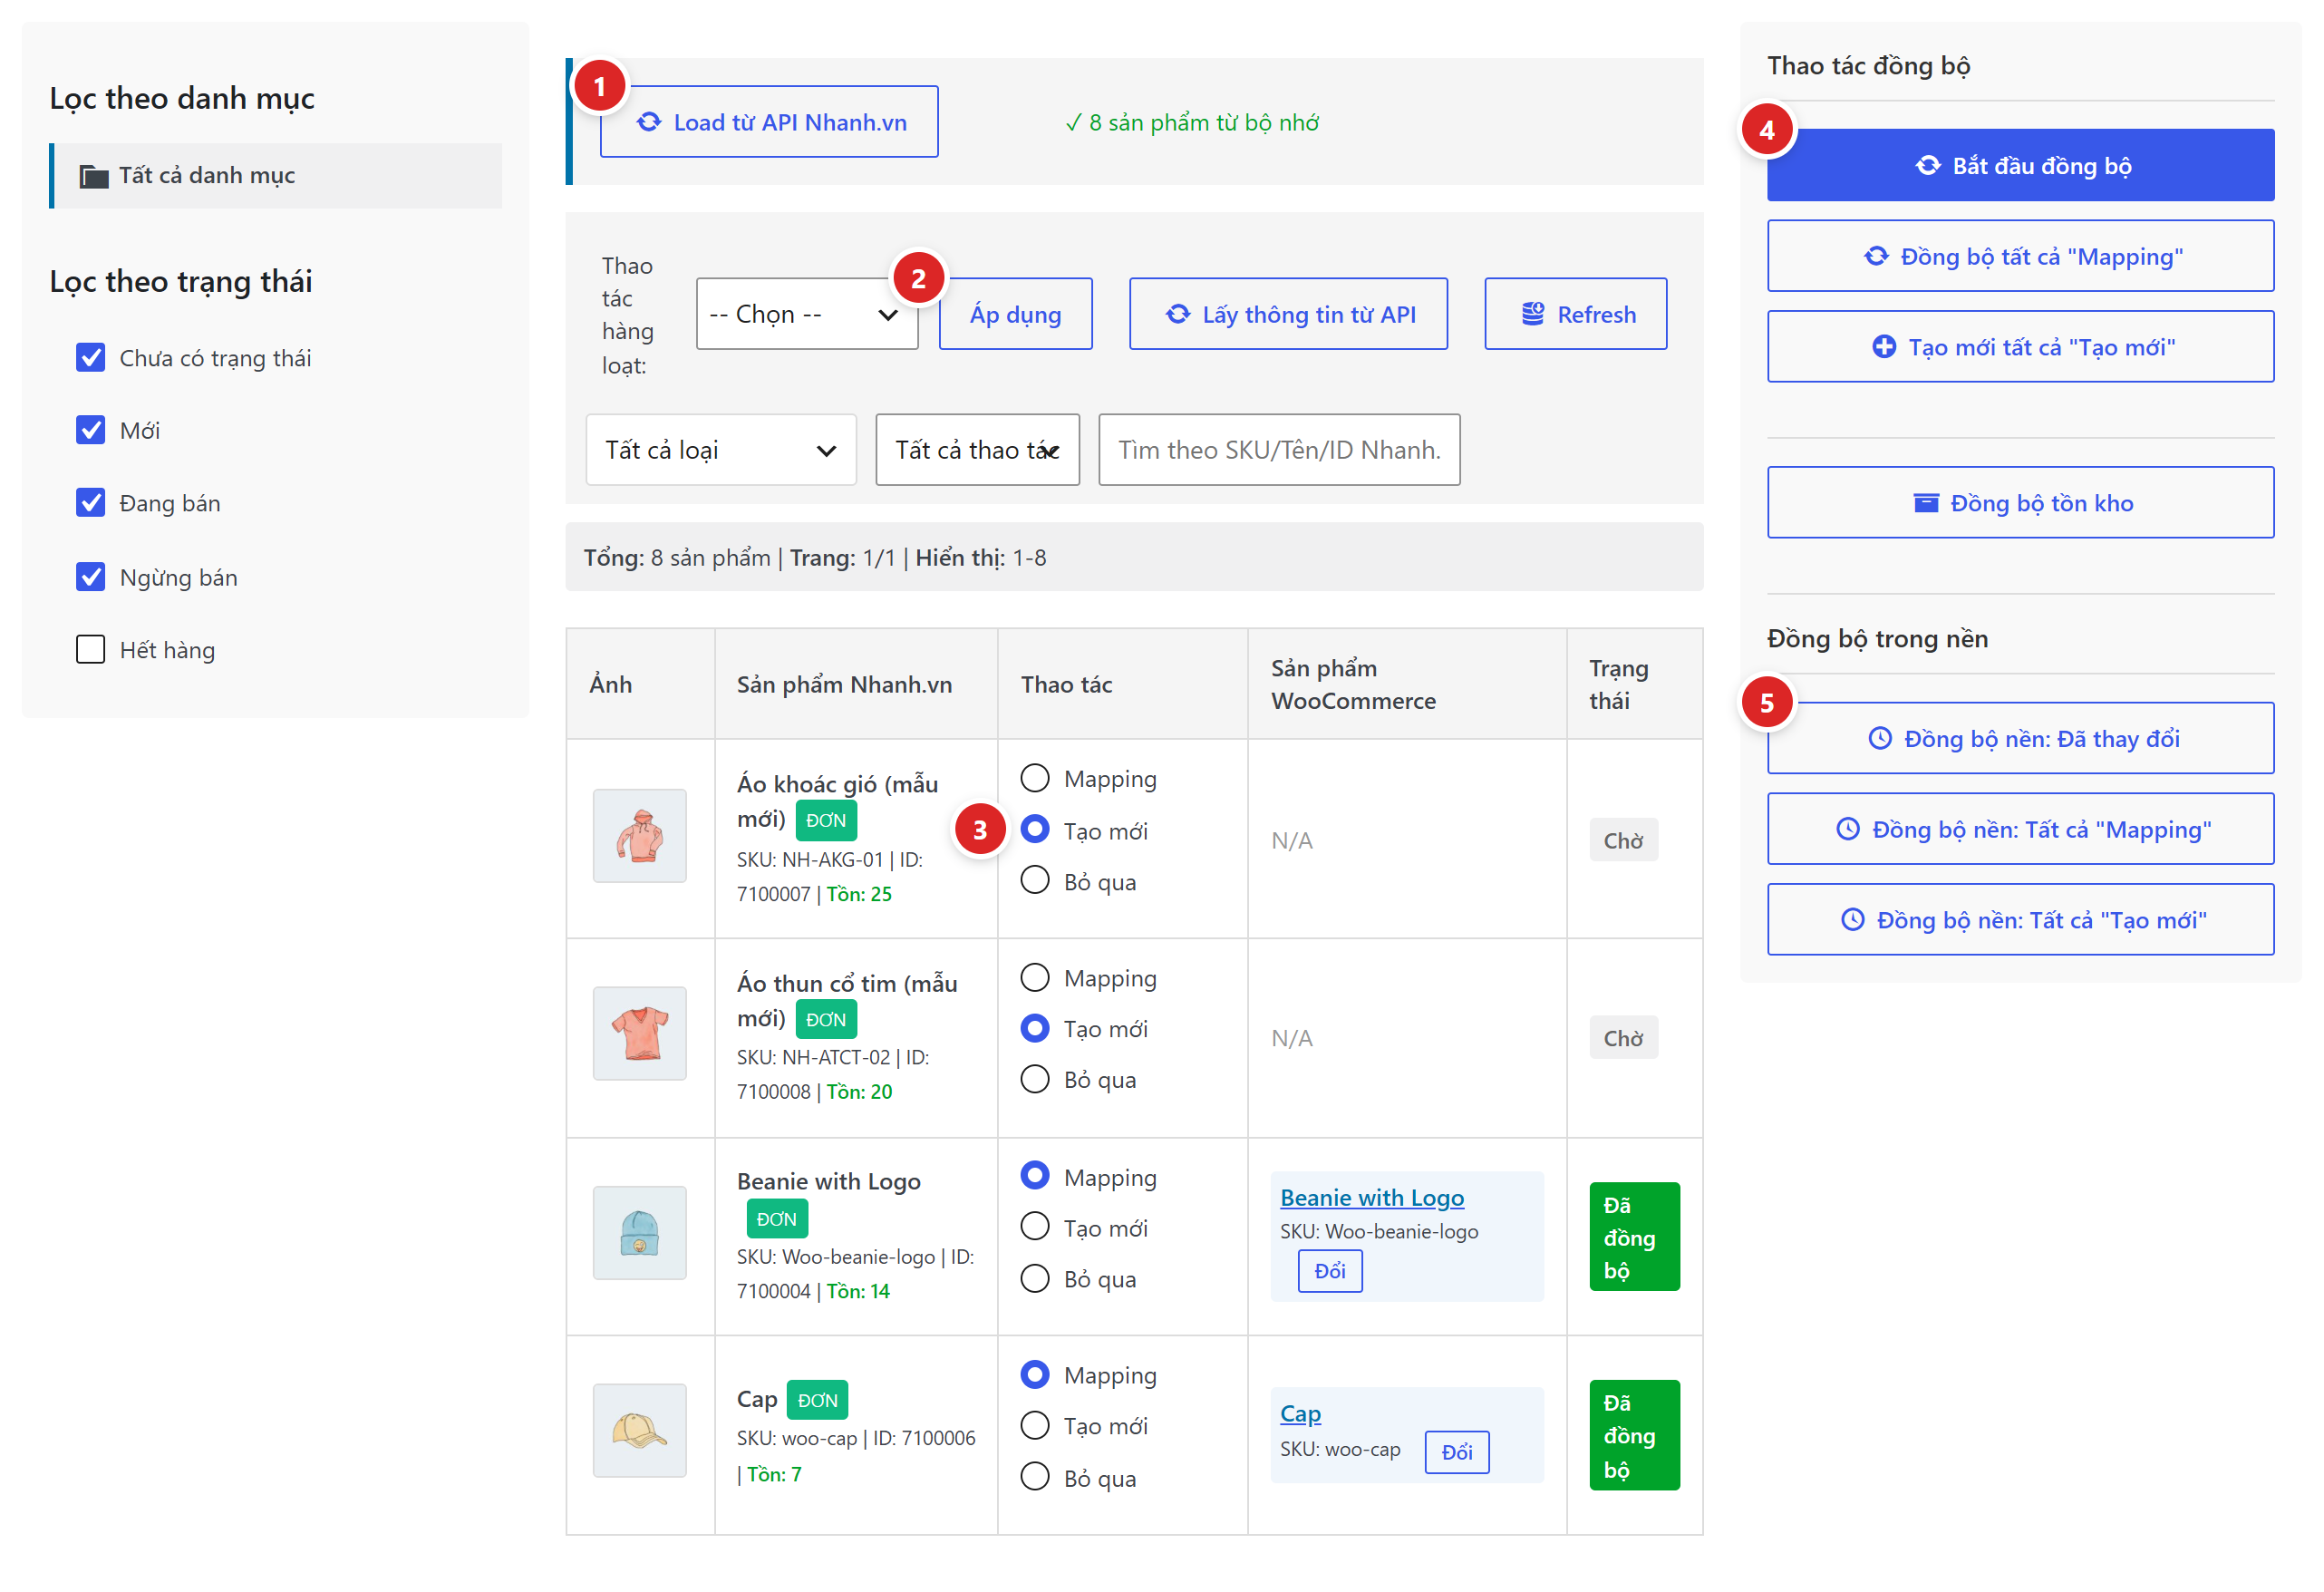
Task: Click the Áo khoác gió product thumbnail
Action: pos(639,836)
